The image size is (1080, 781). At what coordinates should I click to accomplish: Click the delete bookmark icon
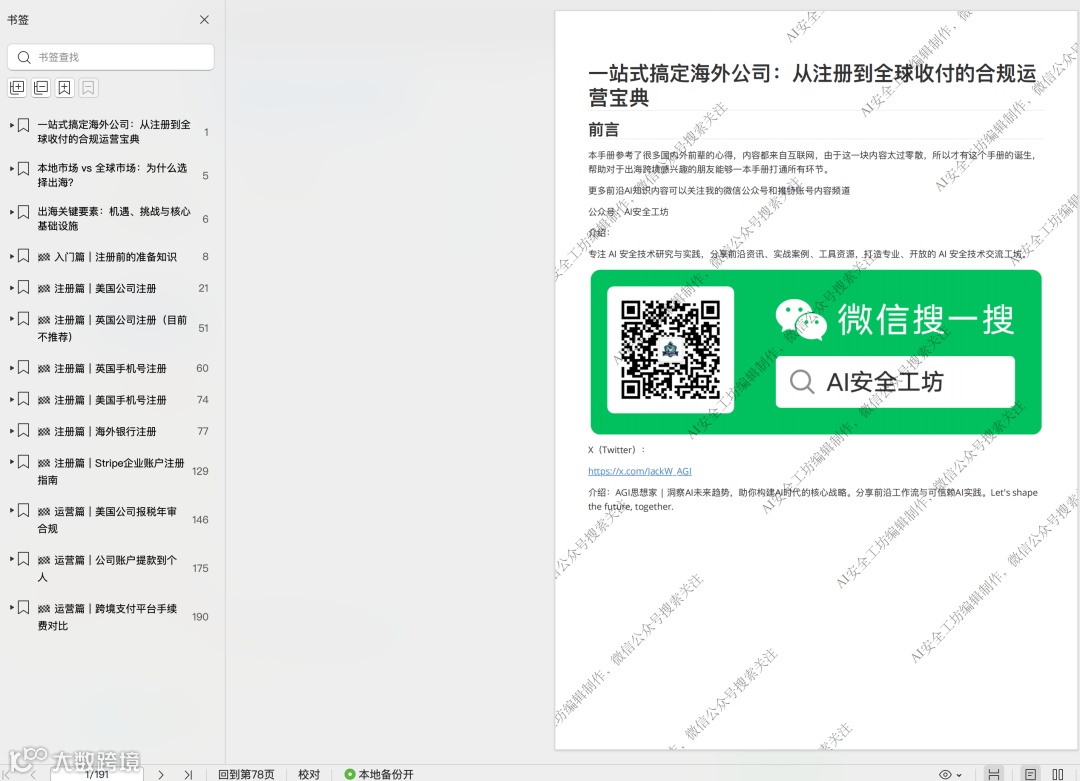(88, 87)
